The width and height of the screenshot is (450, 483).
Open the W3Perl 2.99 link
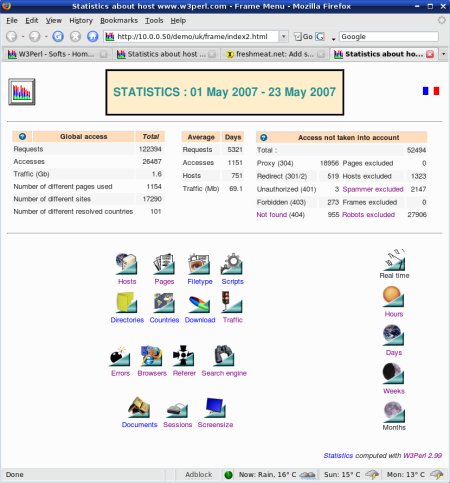click(x=422, y=455)
